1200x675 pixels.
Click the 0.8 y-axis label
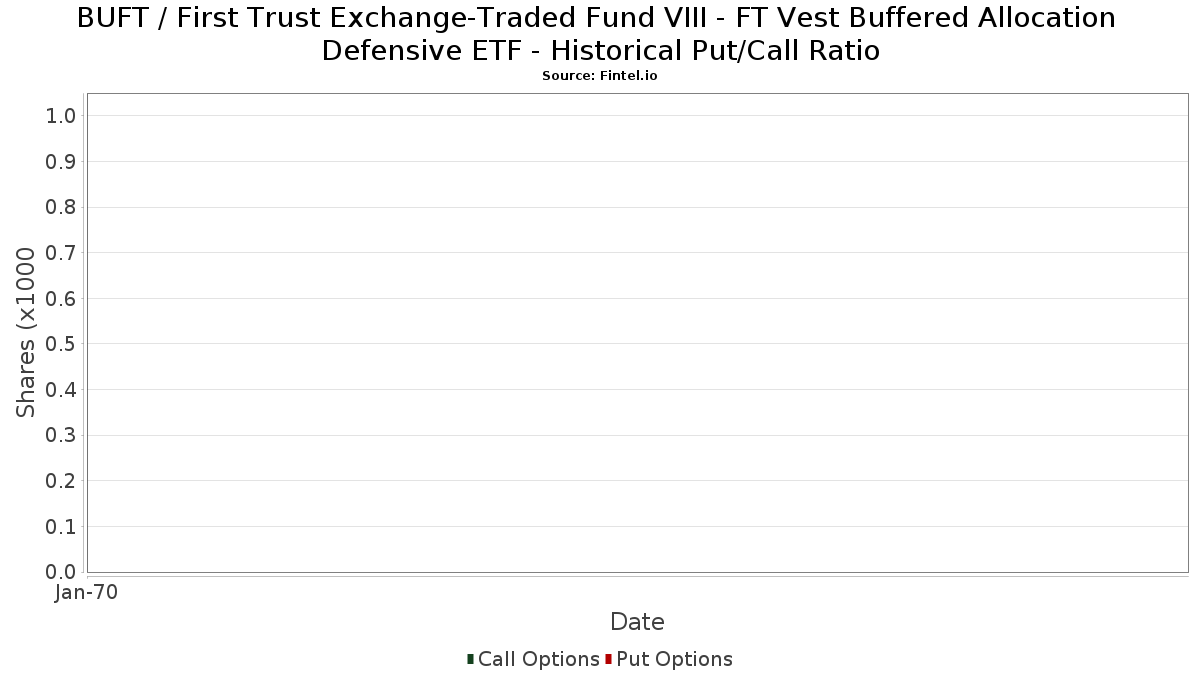pyautogui.click(x=61, y=207)
